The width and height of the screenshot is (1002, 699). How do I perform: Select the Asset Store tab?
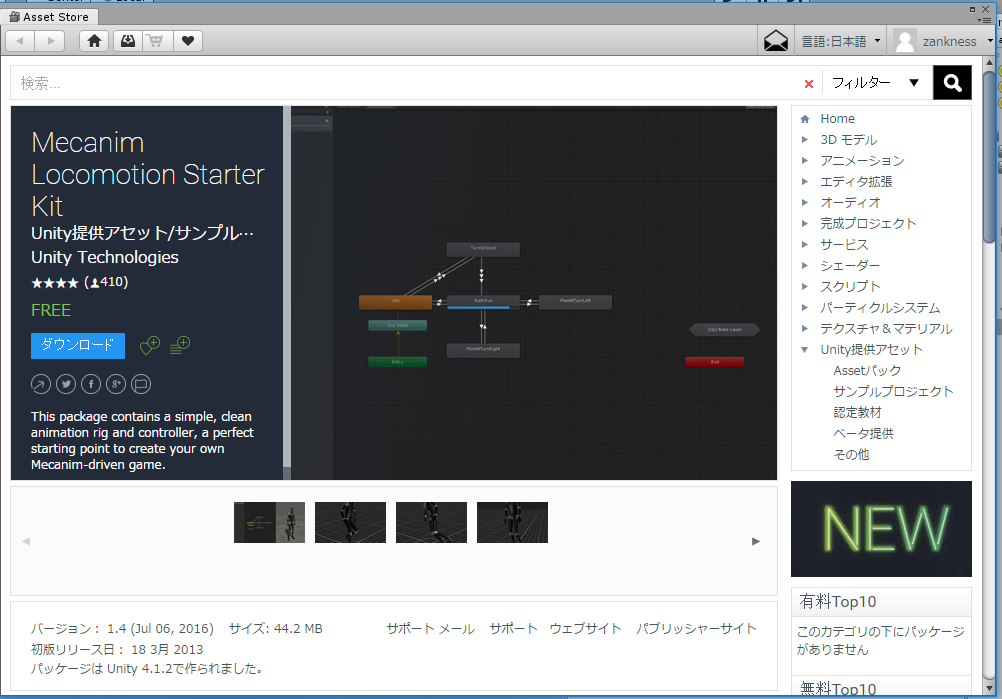pos(49,17)
